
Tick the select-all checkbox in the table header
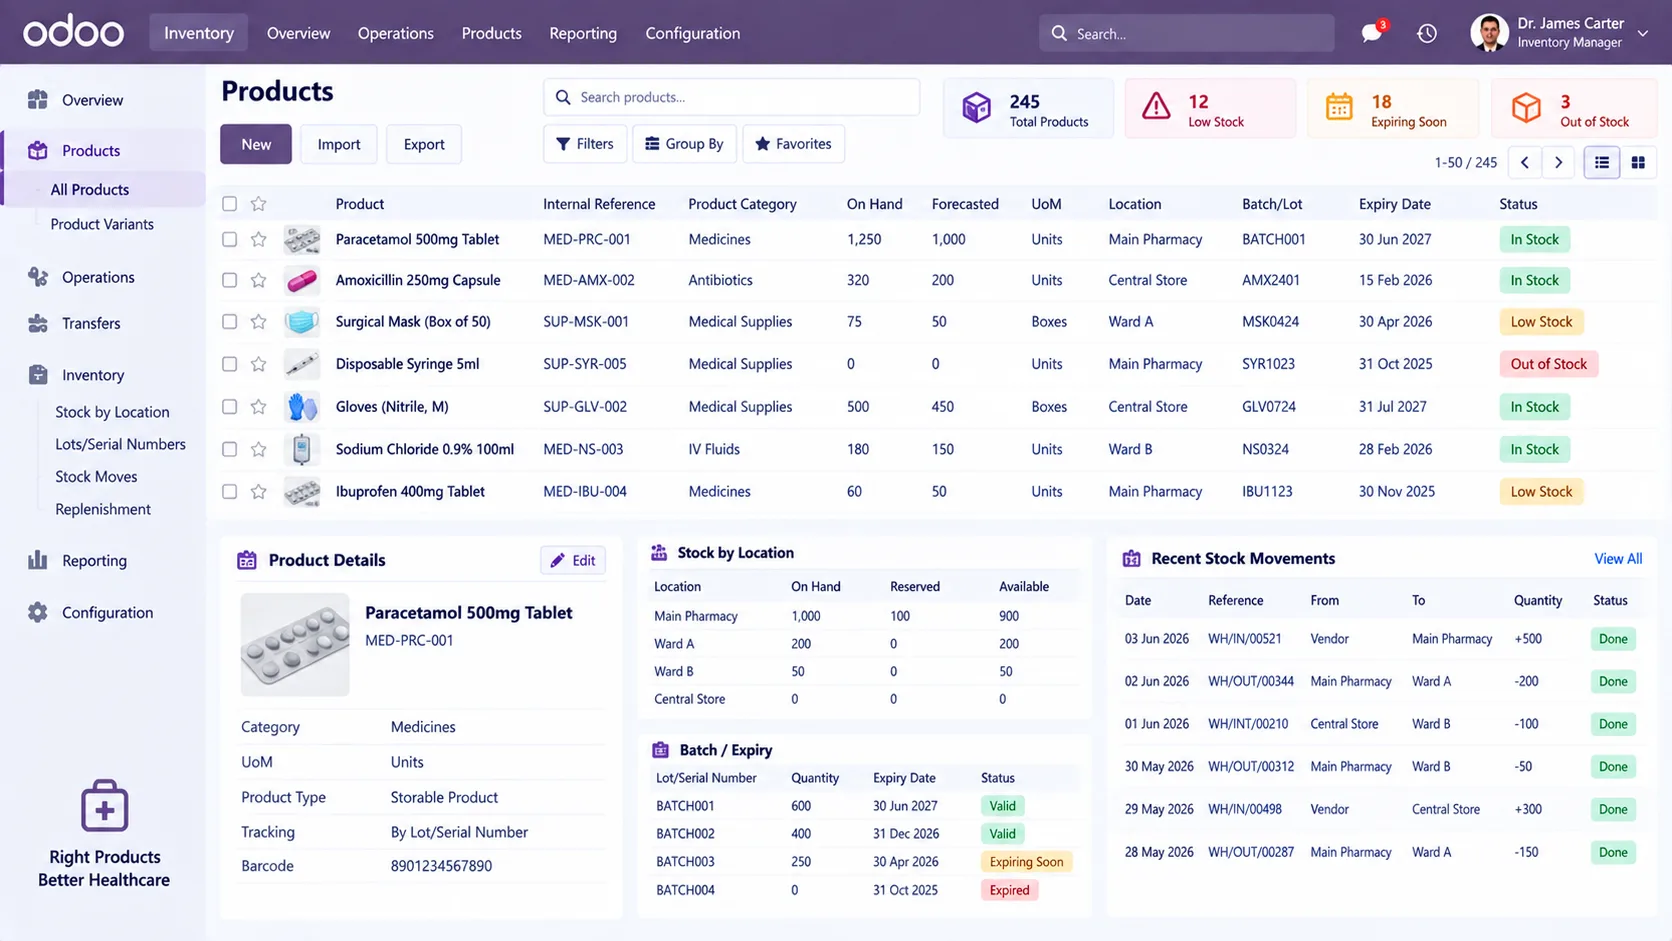click(230, 204)
